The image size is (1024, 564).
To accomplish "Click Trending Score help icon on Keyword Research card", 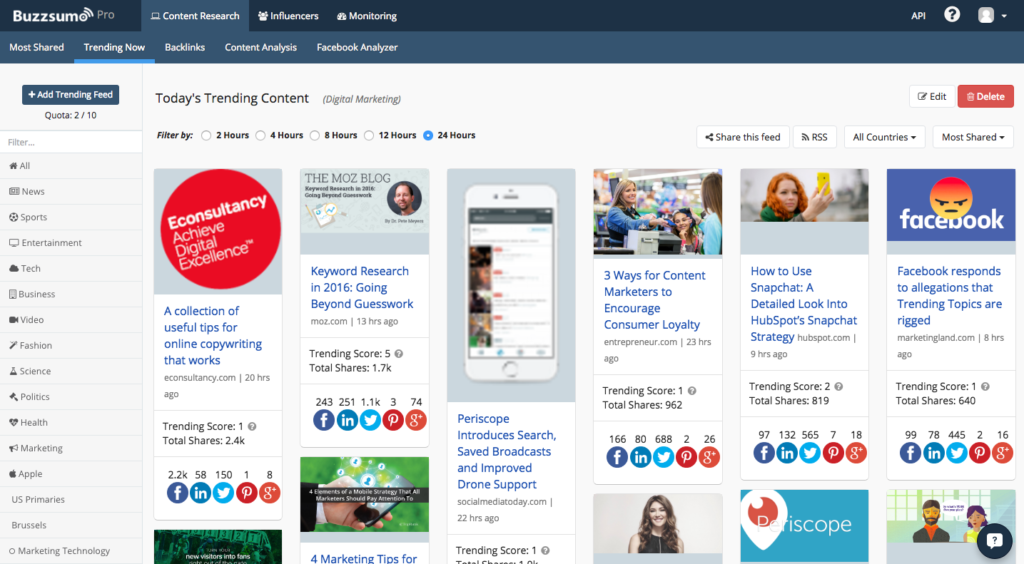I will coord(398,354).
